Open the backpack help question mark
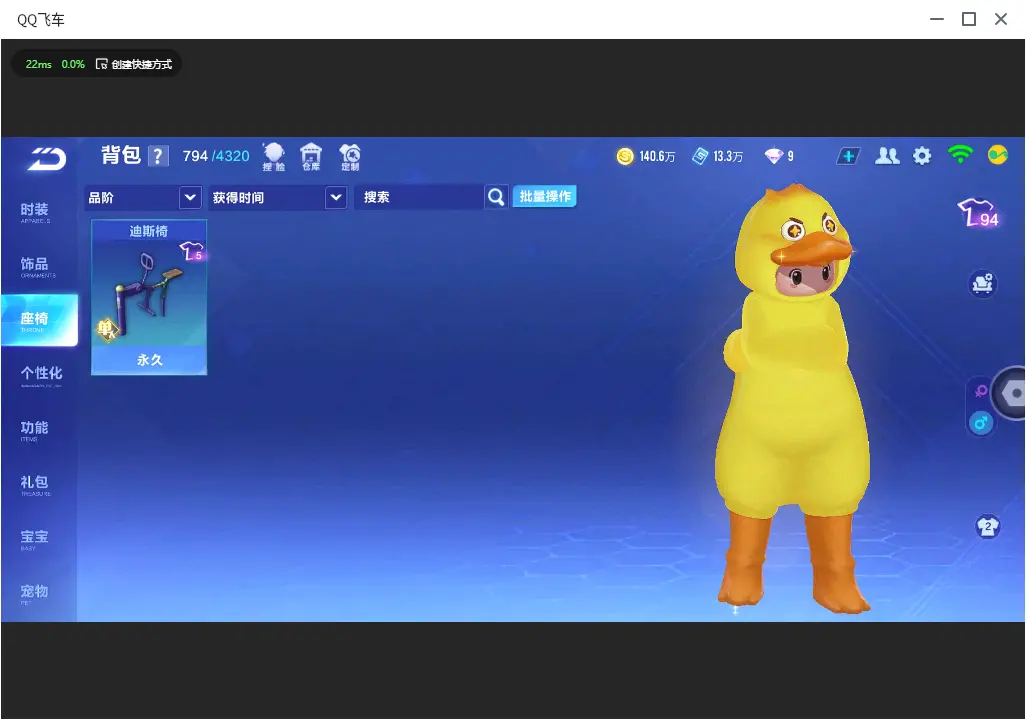This screenshot has width=1026, height=720. (x=158, y=156)
